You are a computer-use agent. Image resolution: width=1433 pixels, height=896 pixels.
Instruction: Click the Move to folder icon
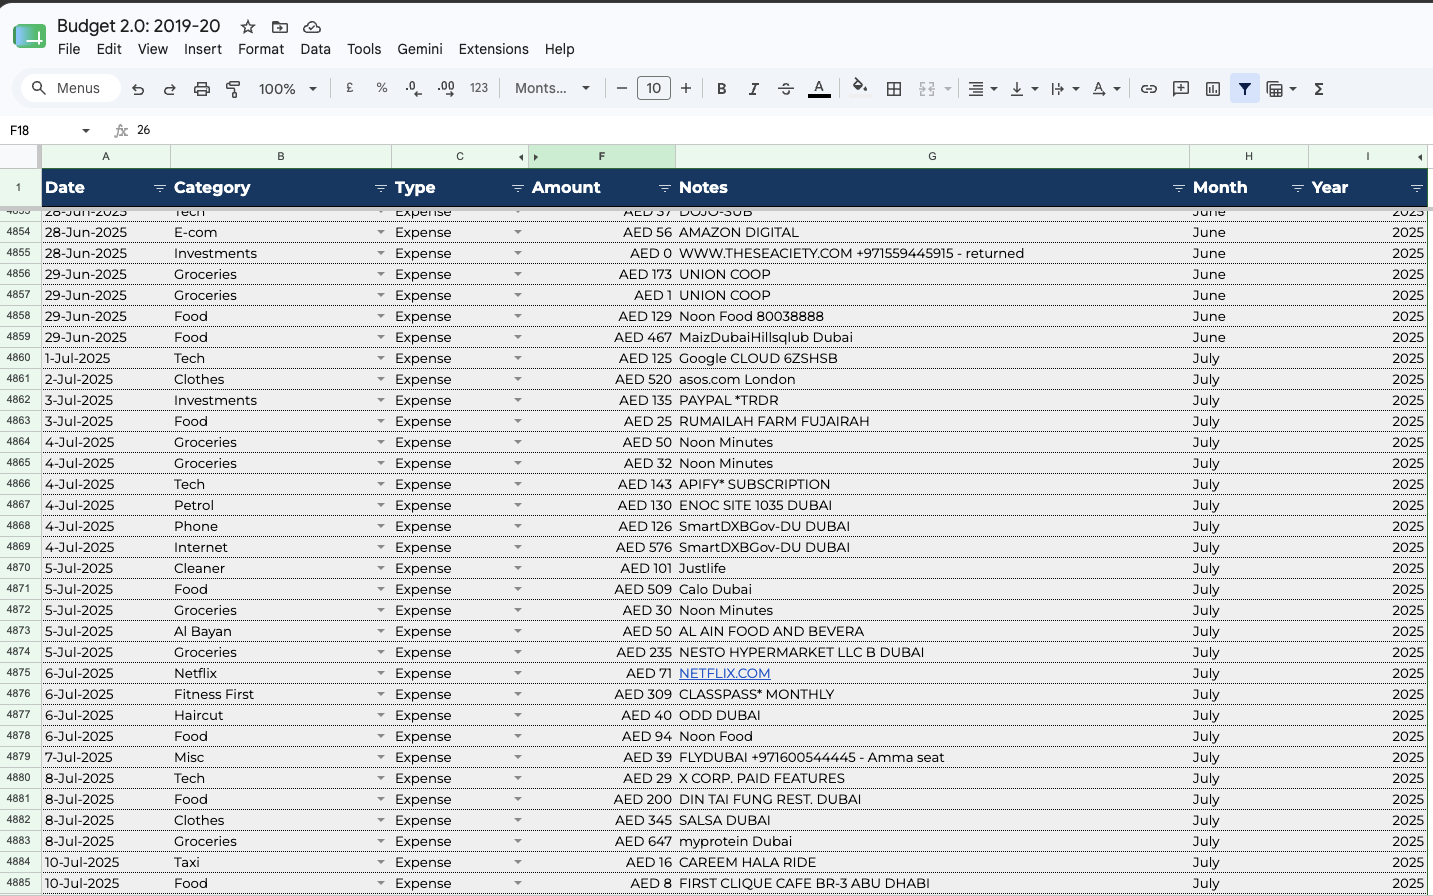click(x=280, y=27)
